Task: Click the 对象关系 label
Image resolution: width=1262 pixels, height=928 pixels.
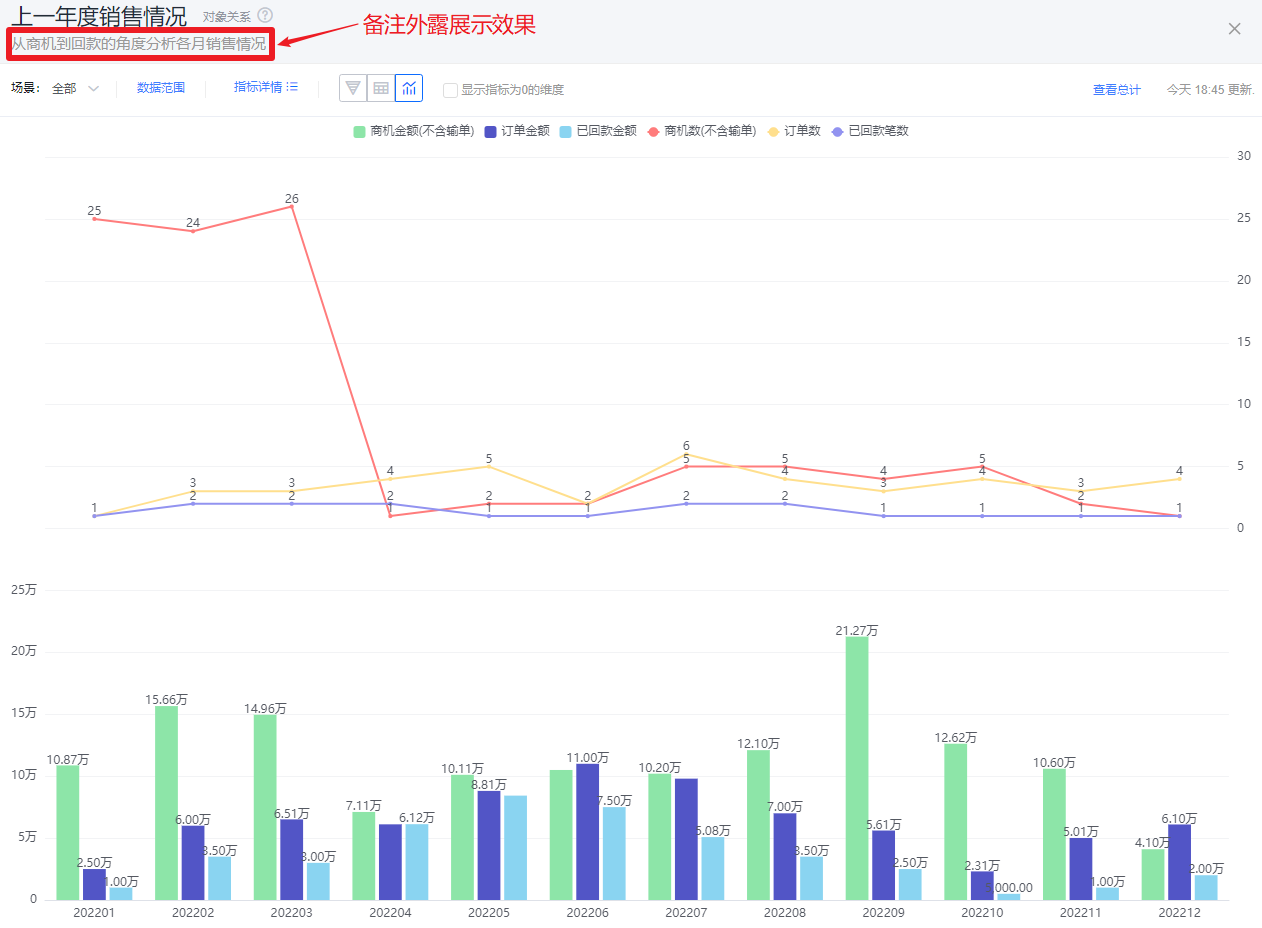Action: coord(227,17)
